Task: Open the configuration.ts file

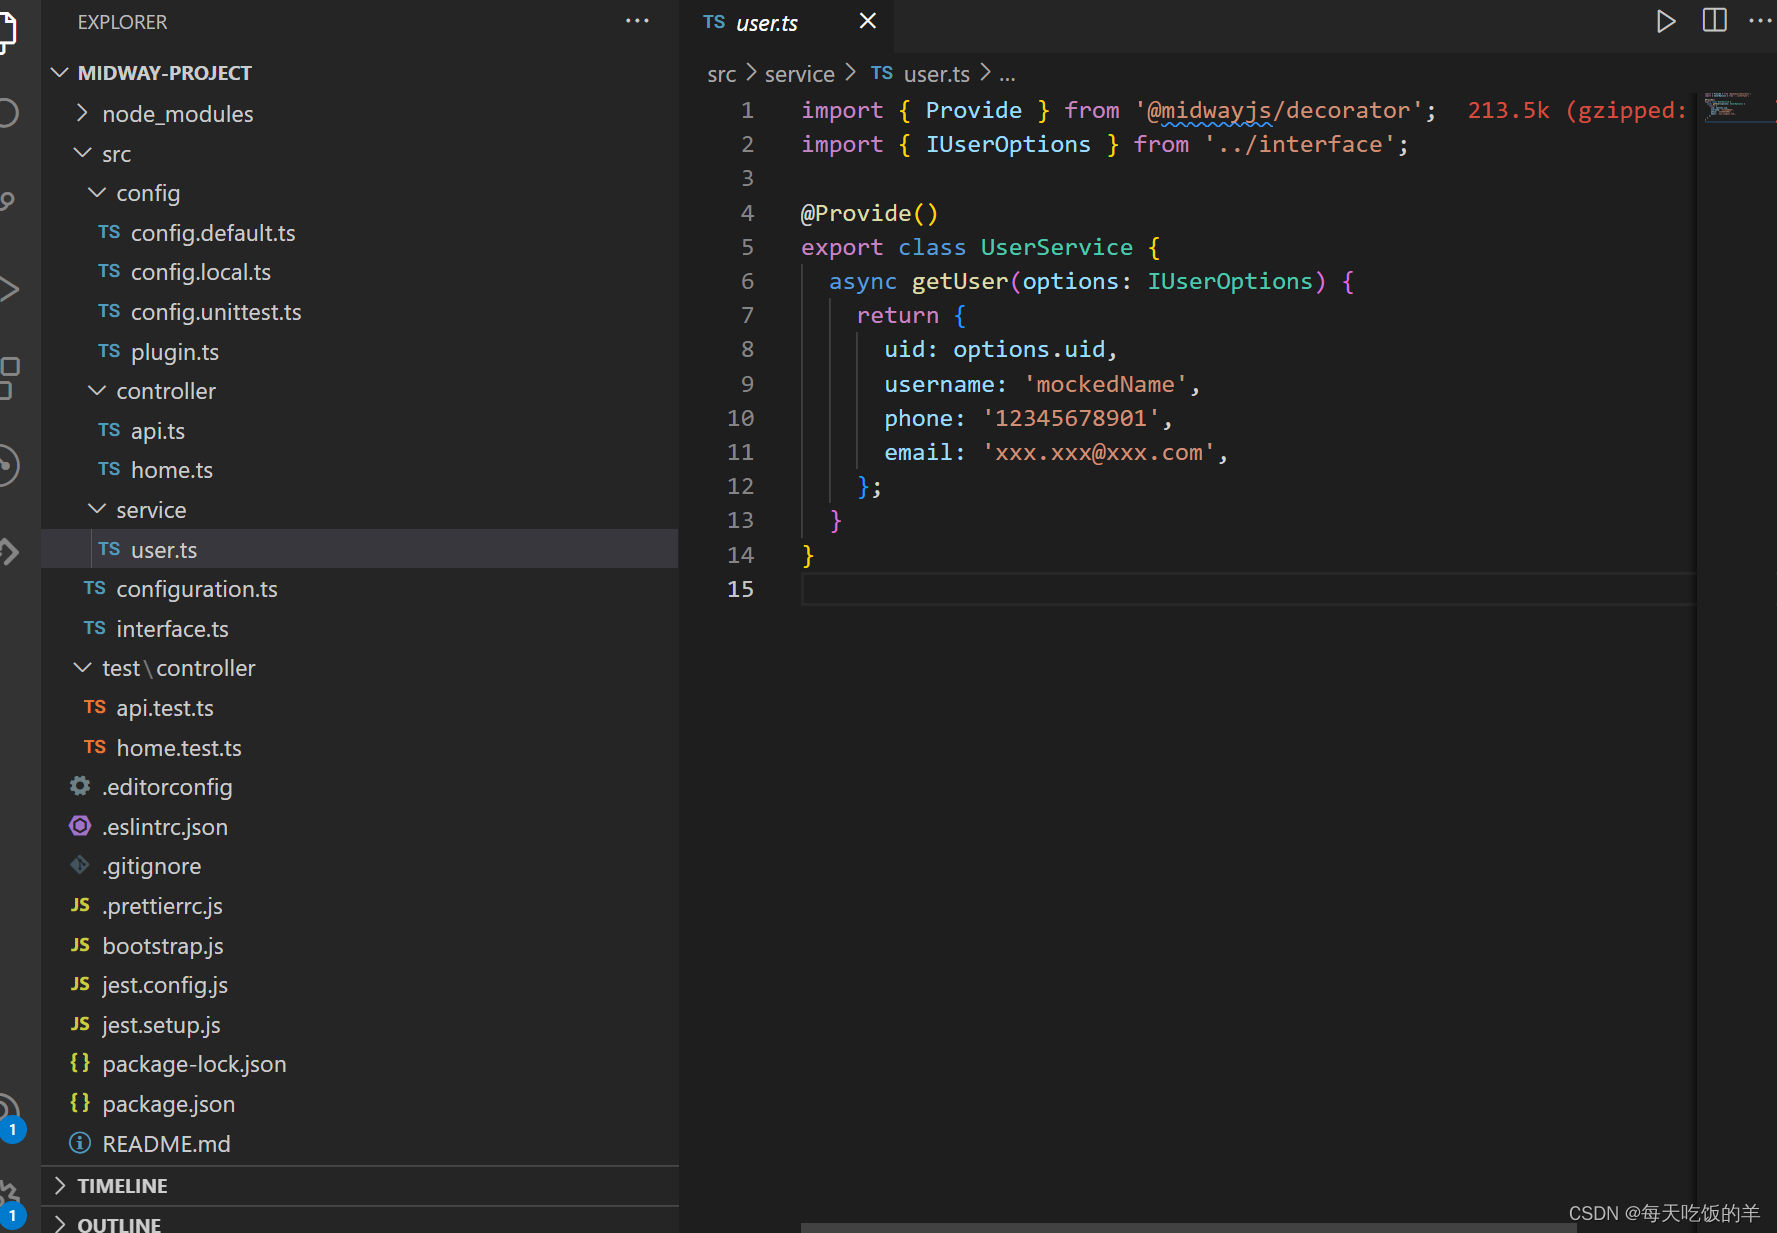Action: [x=197, y=589]
